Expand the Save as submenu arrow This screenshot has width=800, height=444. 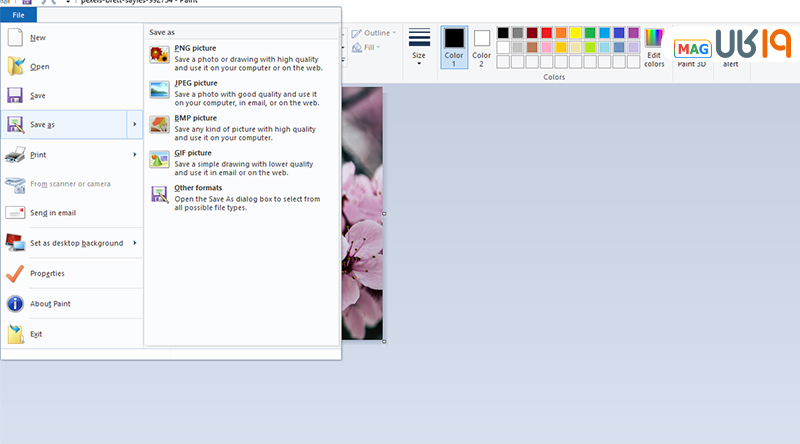(x=135, y=125)
